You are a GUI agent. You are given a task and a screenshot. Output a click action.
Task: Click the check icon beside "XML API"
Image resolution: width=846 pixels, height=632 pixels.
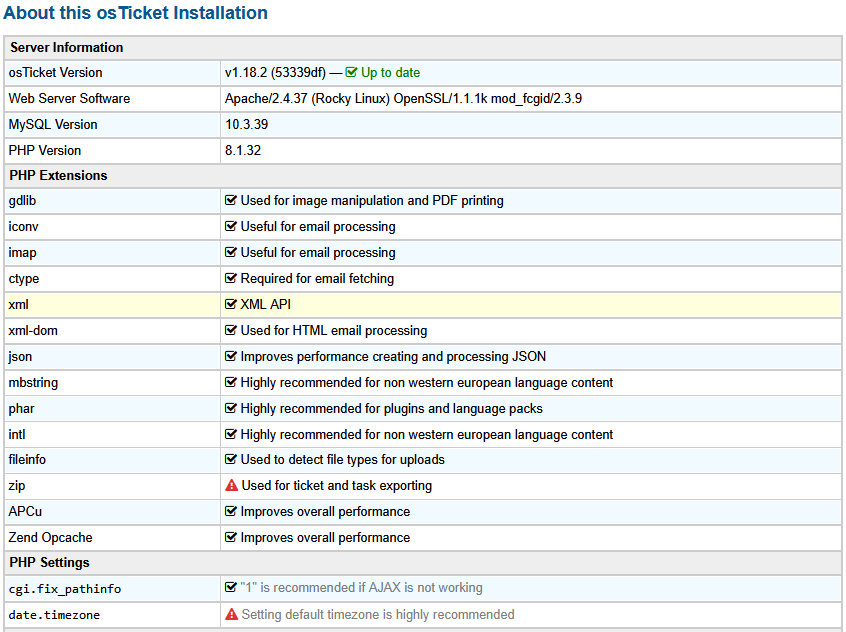(x=231, y=304)
